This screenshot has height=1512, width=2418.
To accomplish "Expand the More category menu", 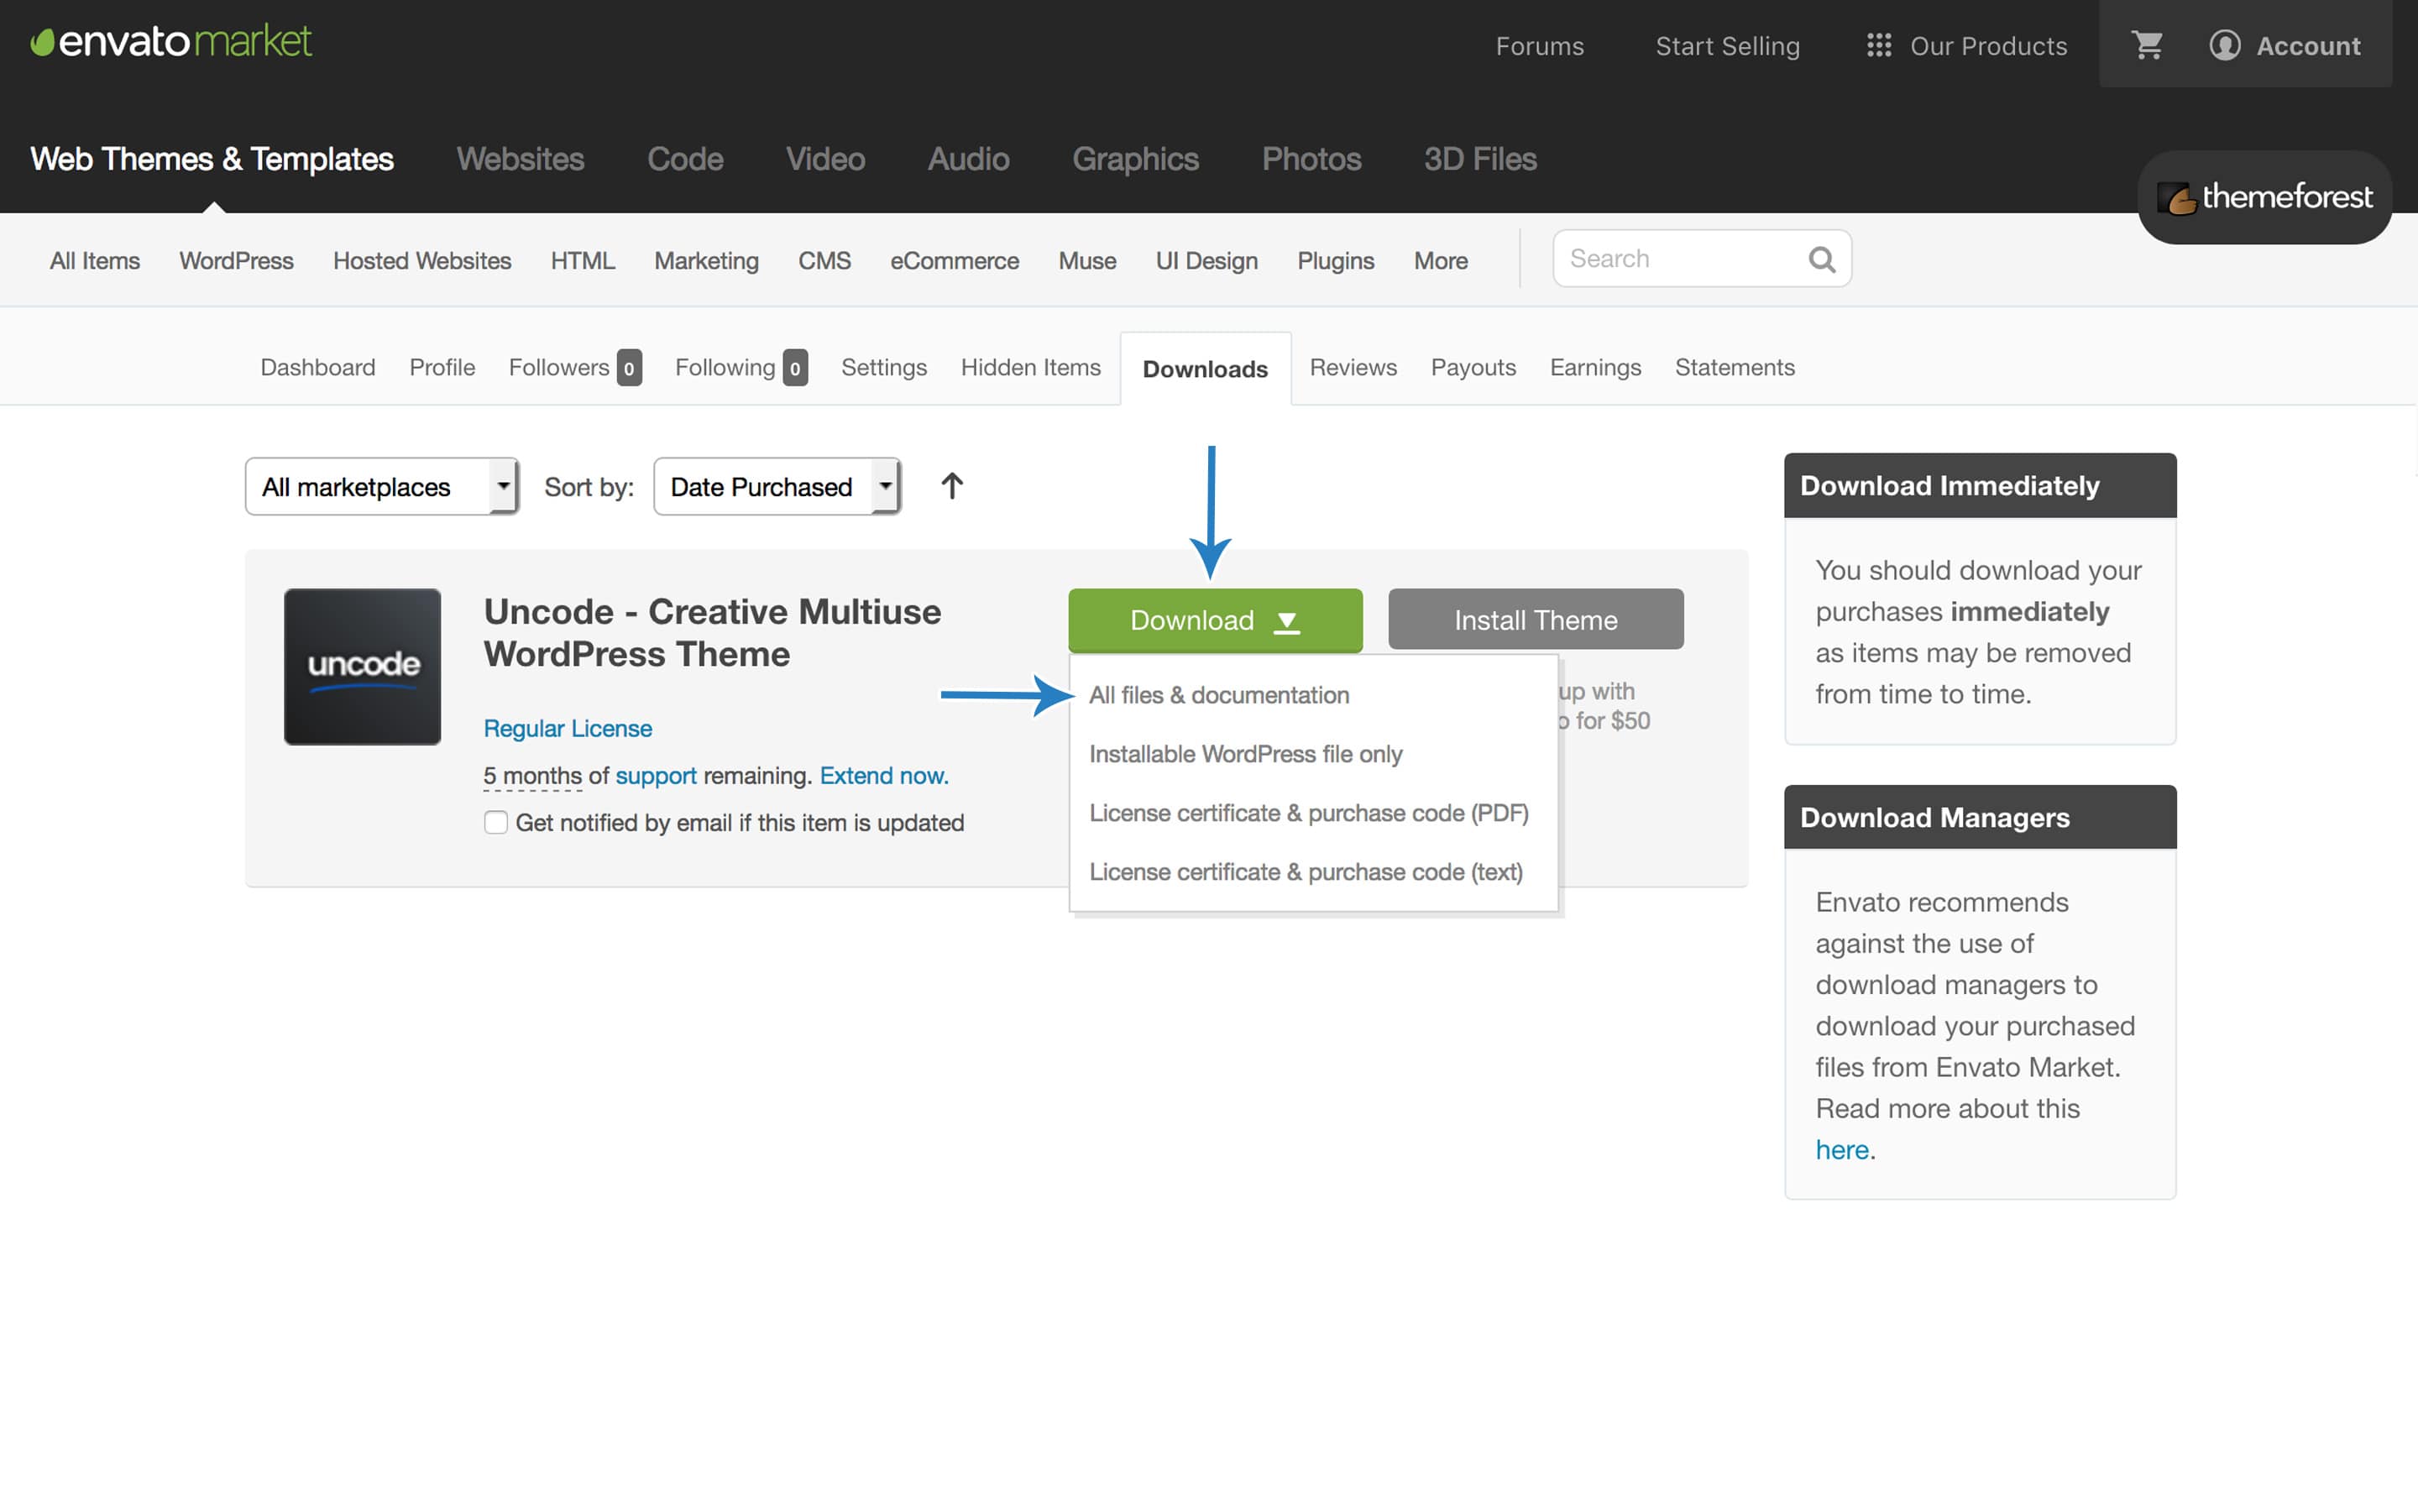I will [x=1440, y=261].
